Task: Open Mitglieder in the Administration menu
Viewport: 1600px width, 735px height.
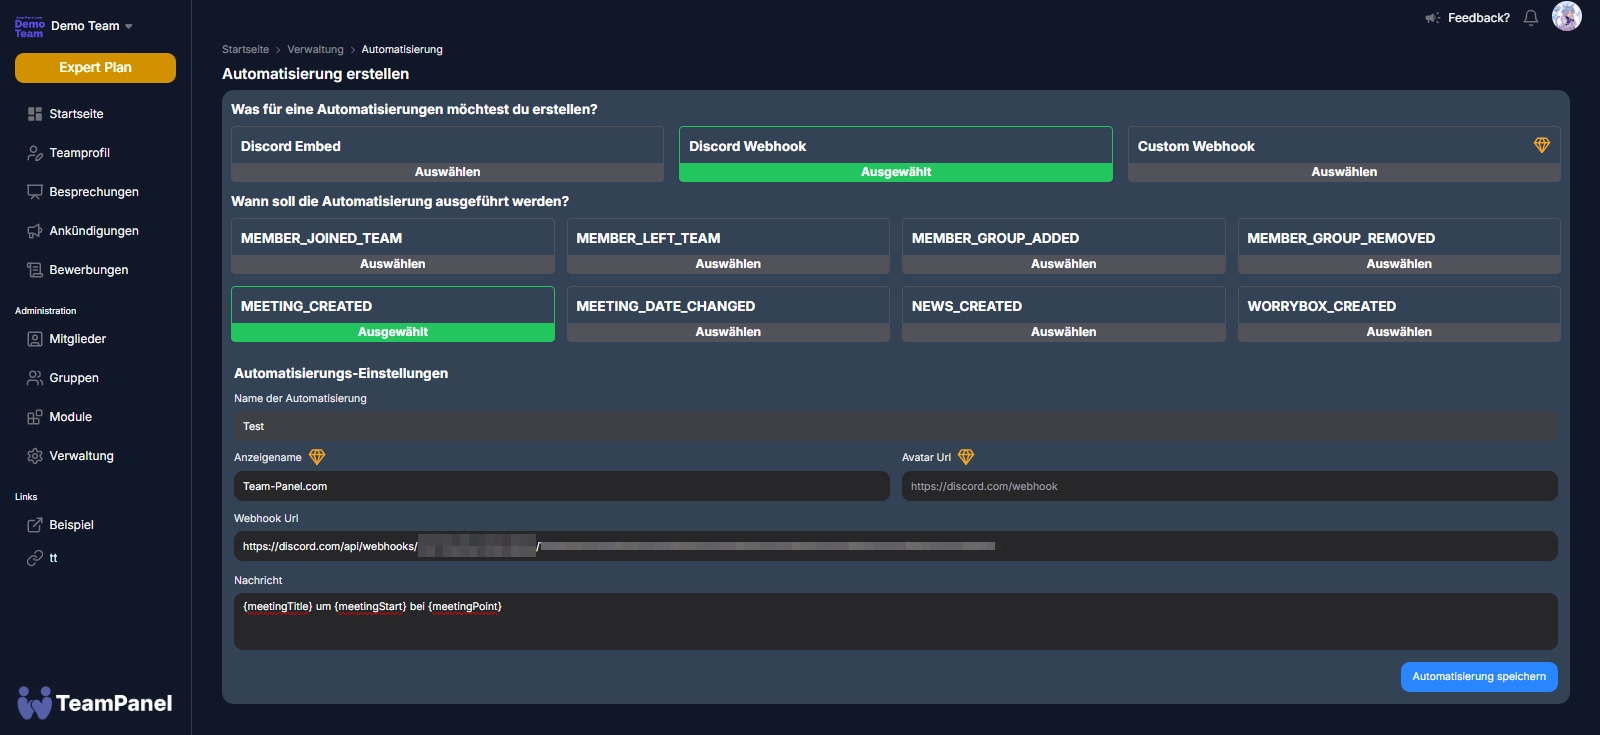Action: (x=77, y=339)
